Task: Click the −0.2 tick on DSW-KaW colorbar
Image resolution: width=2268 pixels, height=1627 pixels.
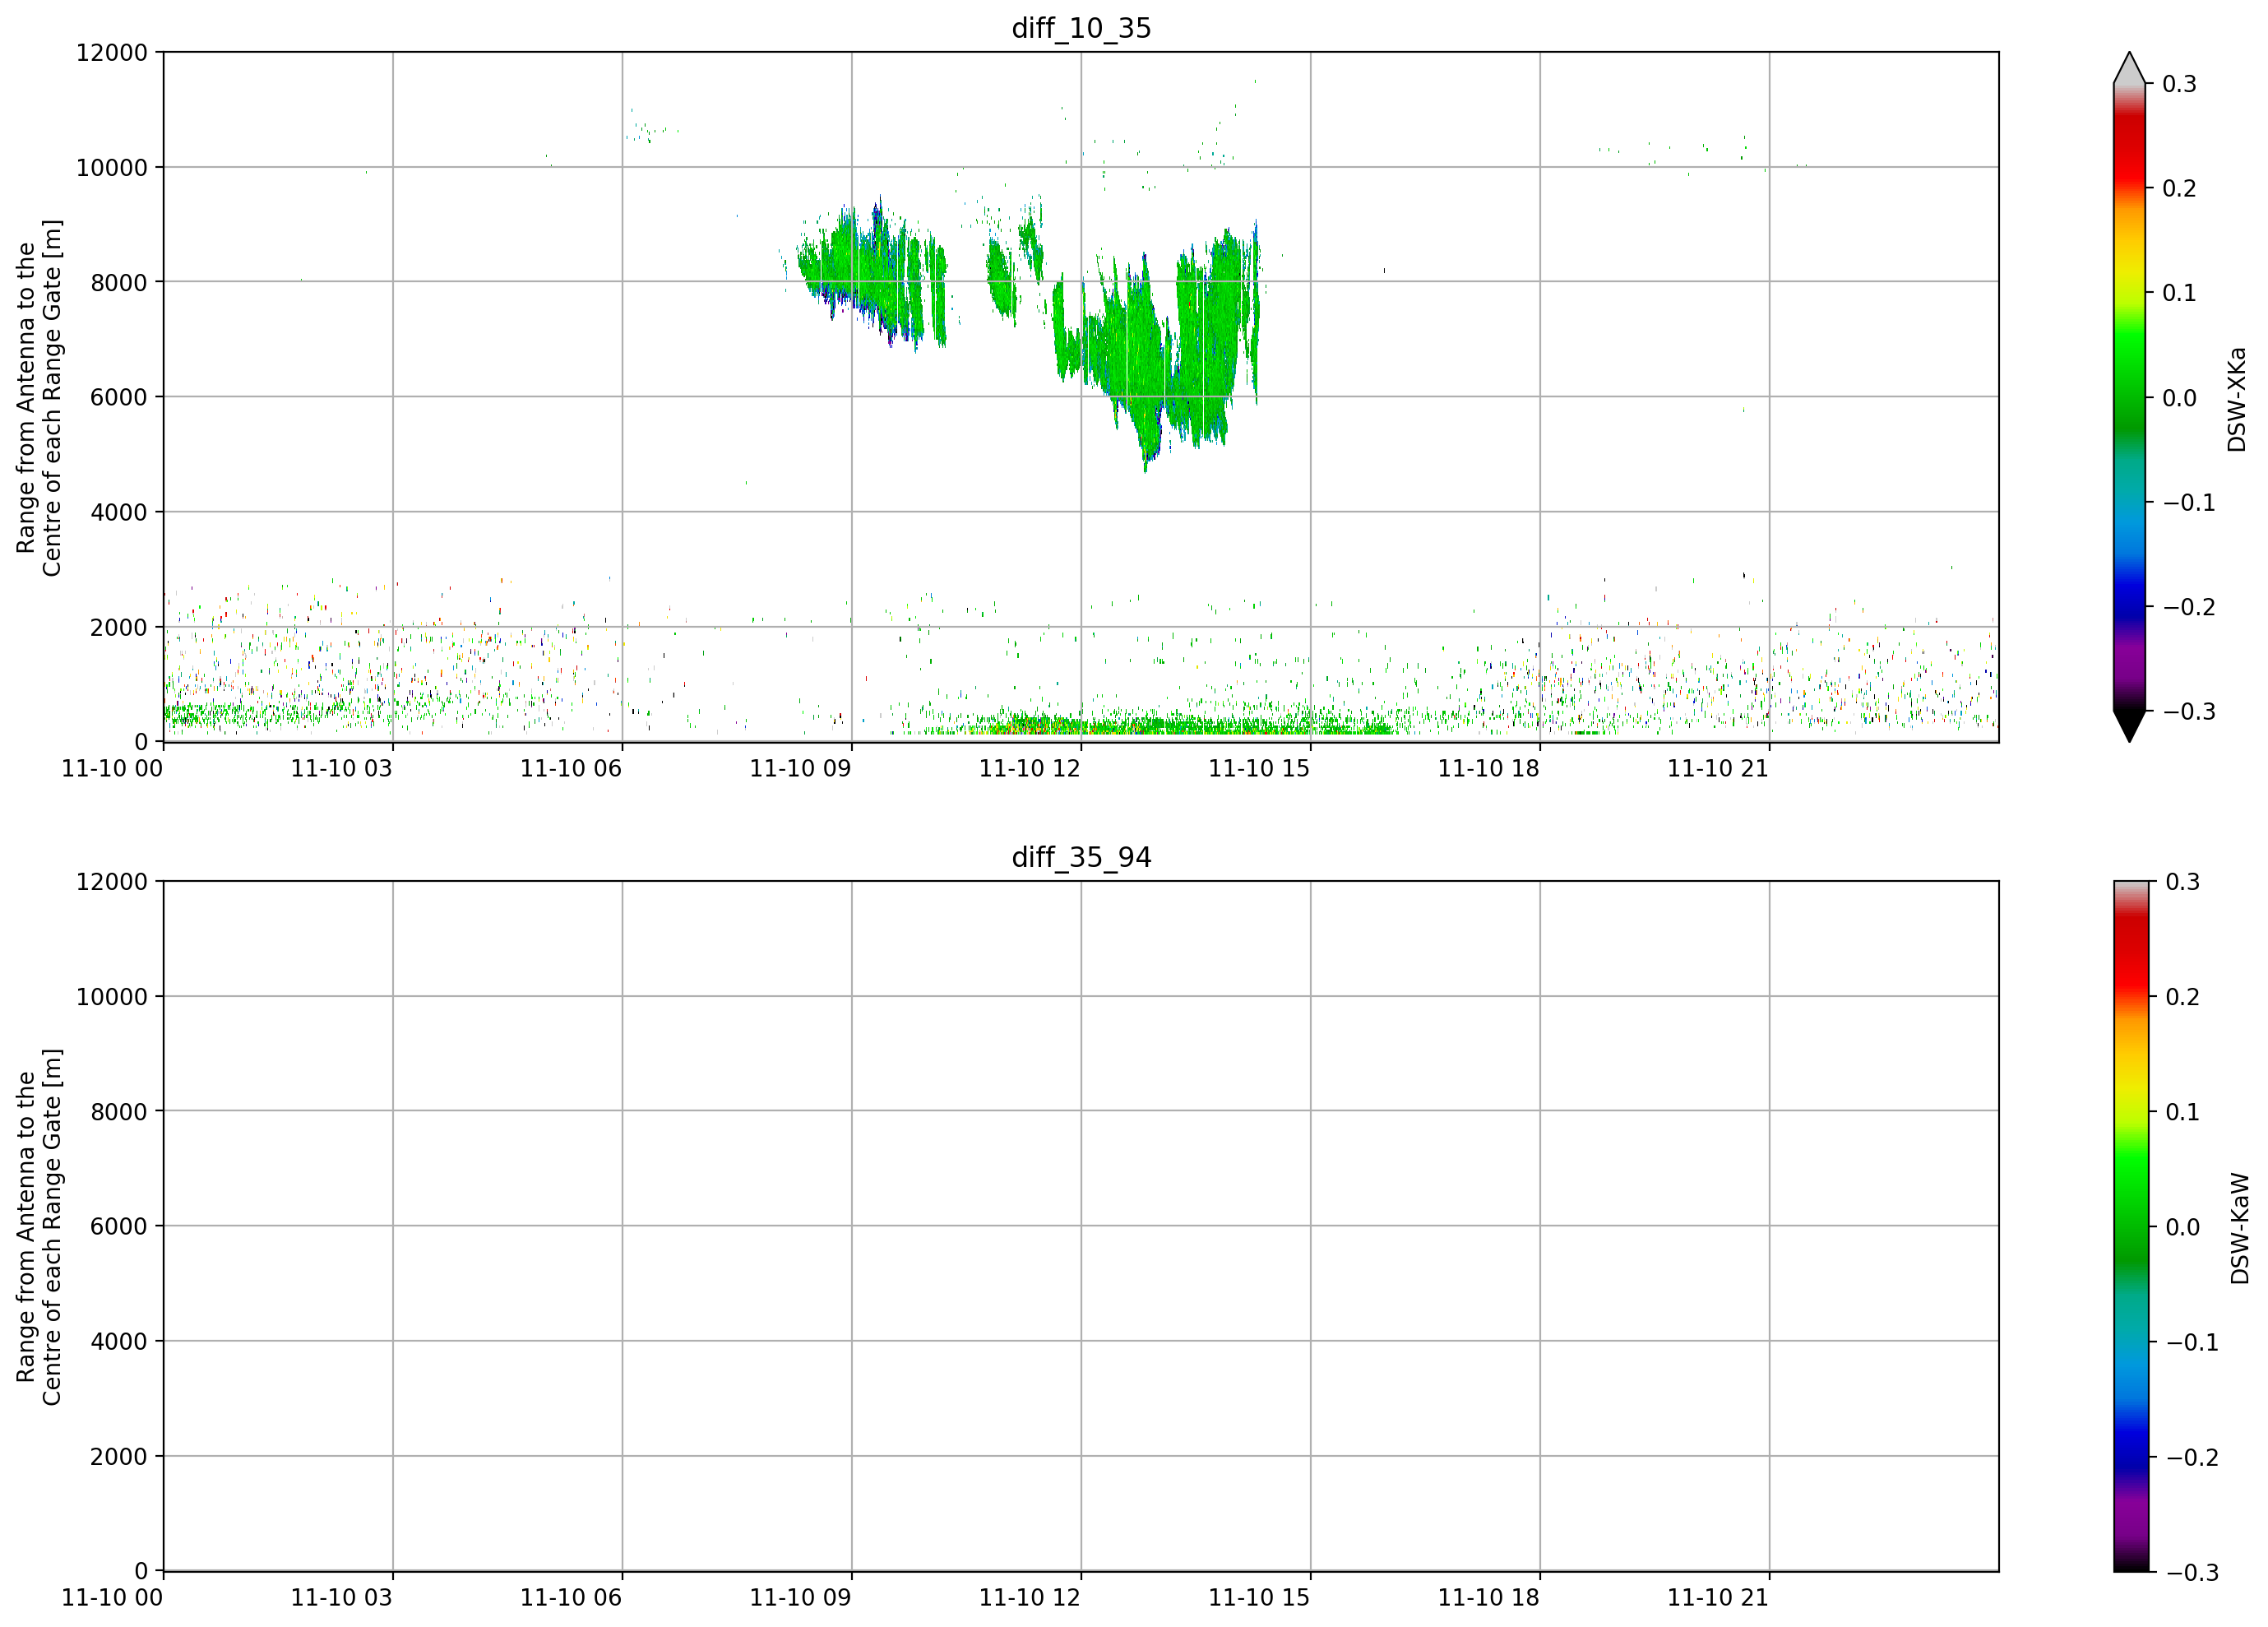Action: point(2192,1457)
